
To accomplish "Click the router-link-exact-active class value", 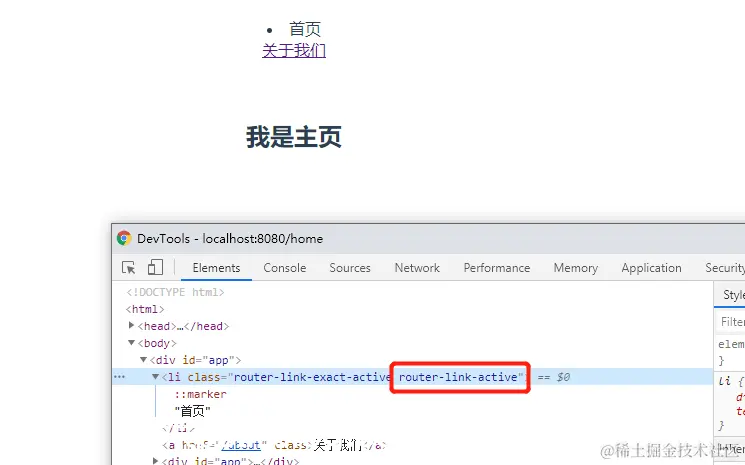I will point(312,377).
